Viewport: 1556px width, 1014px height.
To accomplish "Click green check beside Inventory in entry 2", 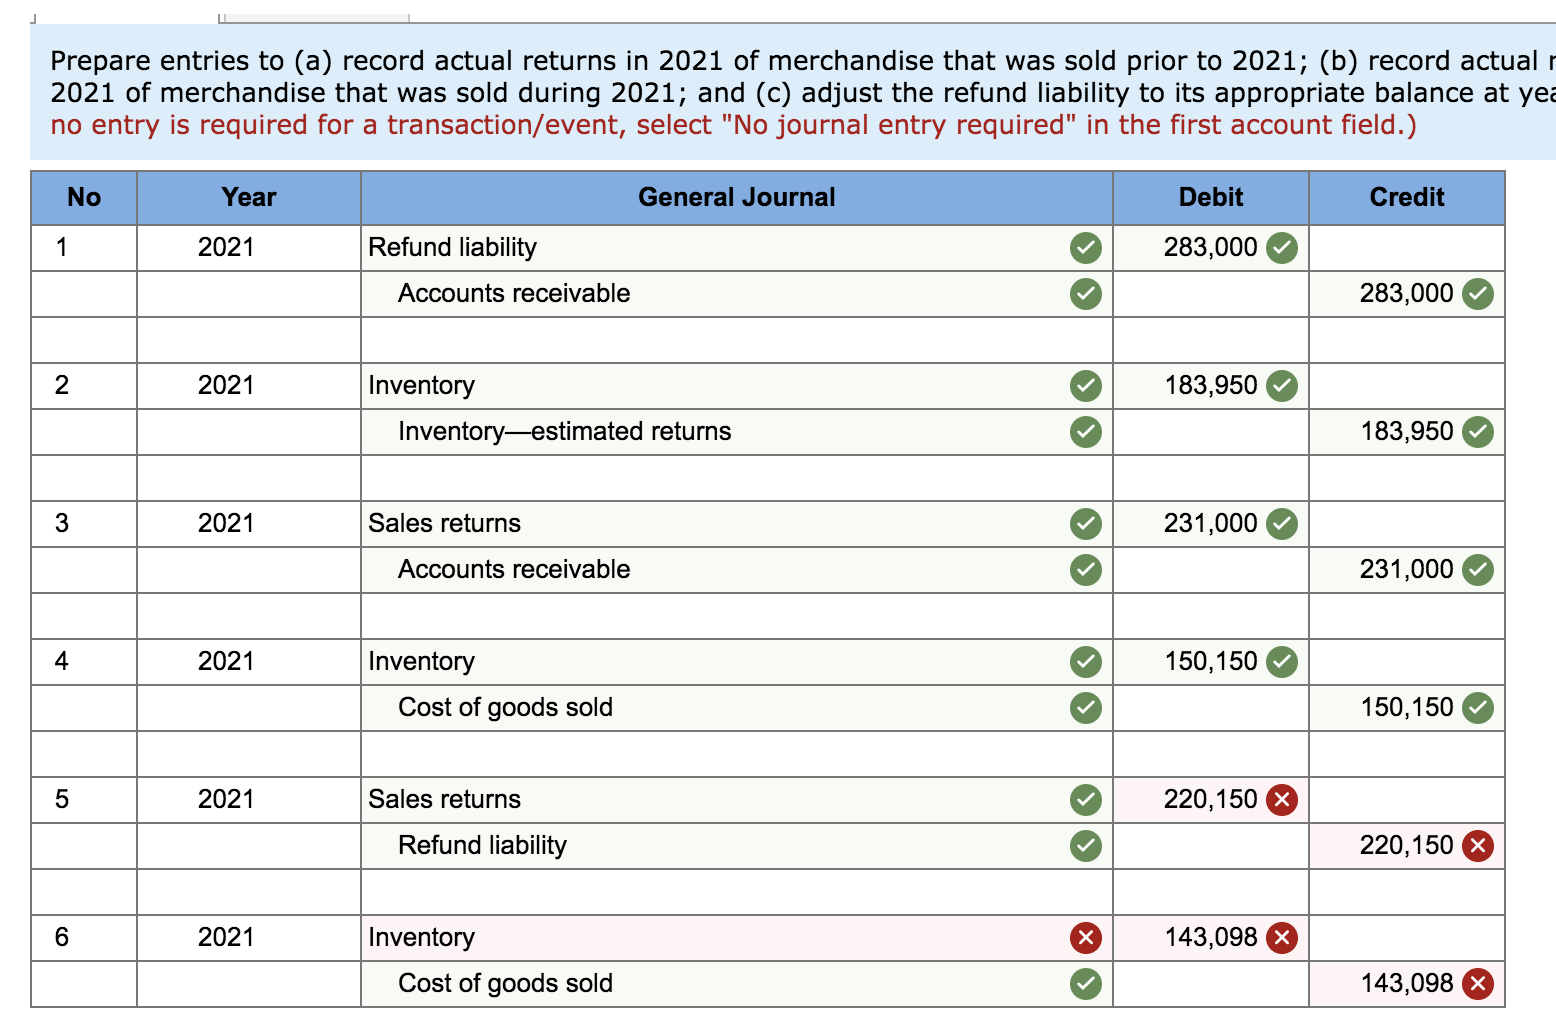I will point(1085,385).
